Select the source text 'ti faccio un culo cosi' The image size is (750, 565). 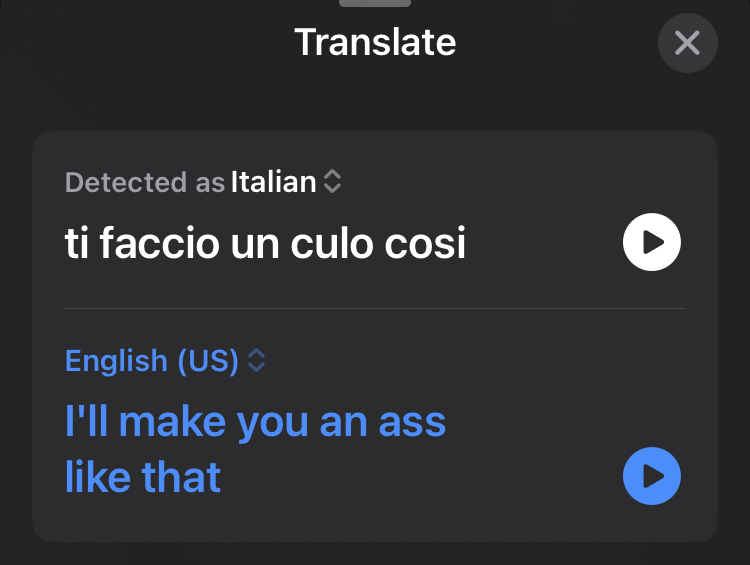[x=265, y=243]
